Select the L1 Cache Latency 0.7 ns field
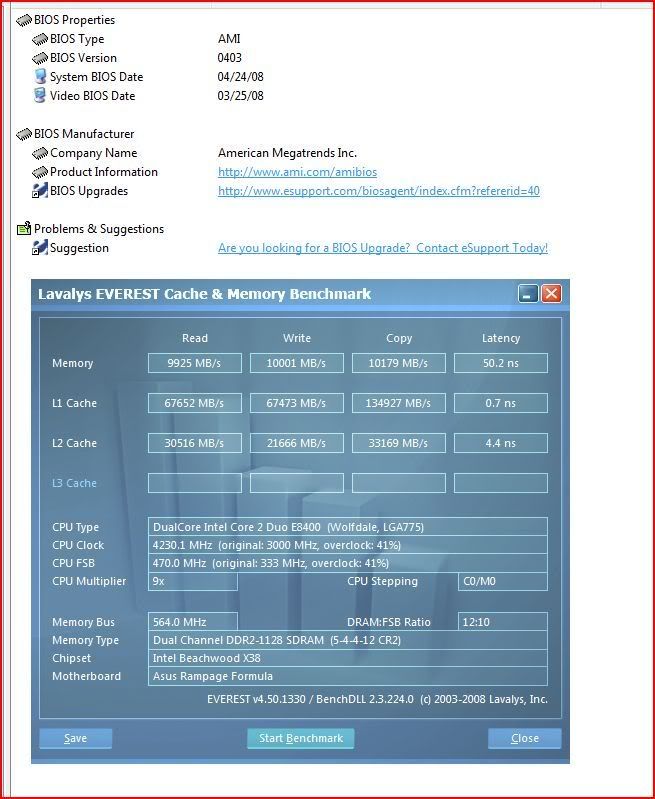Screen dimensions: 655x799 [x=501, y=403]
